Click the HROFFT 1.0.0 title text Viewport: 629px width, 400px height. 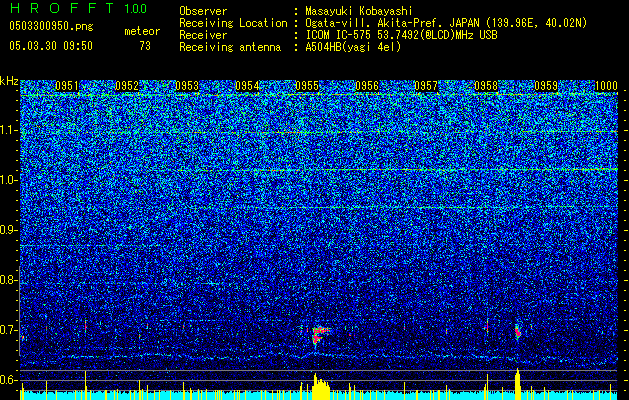click(x=79, y=8)
